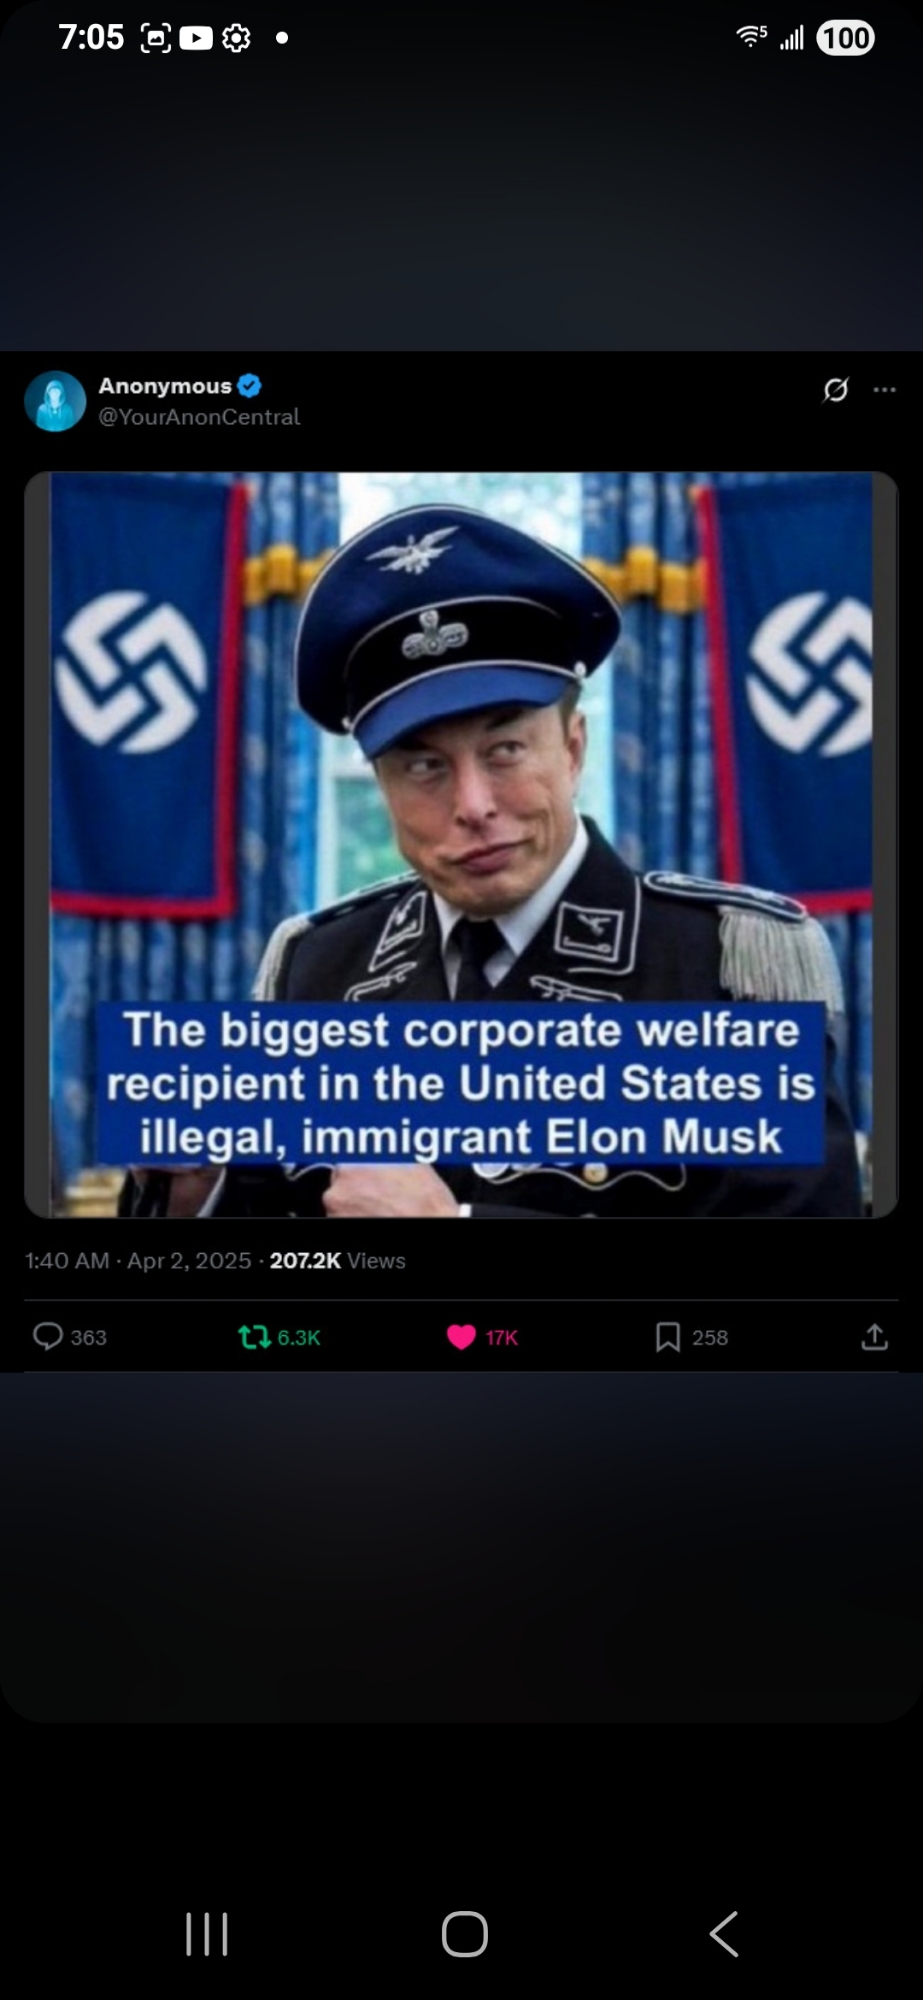Open the three-dot more options menu
Image resolution: width=923 pixels, height=2000 pixels.
pos(885,389)
